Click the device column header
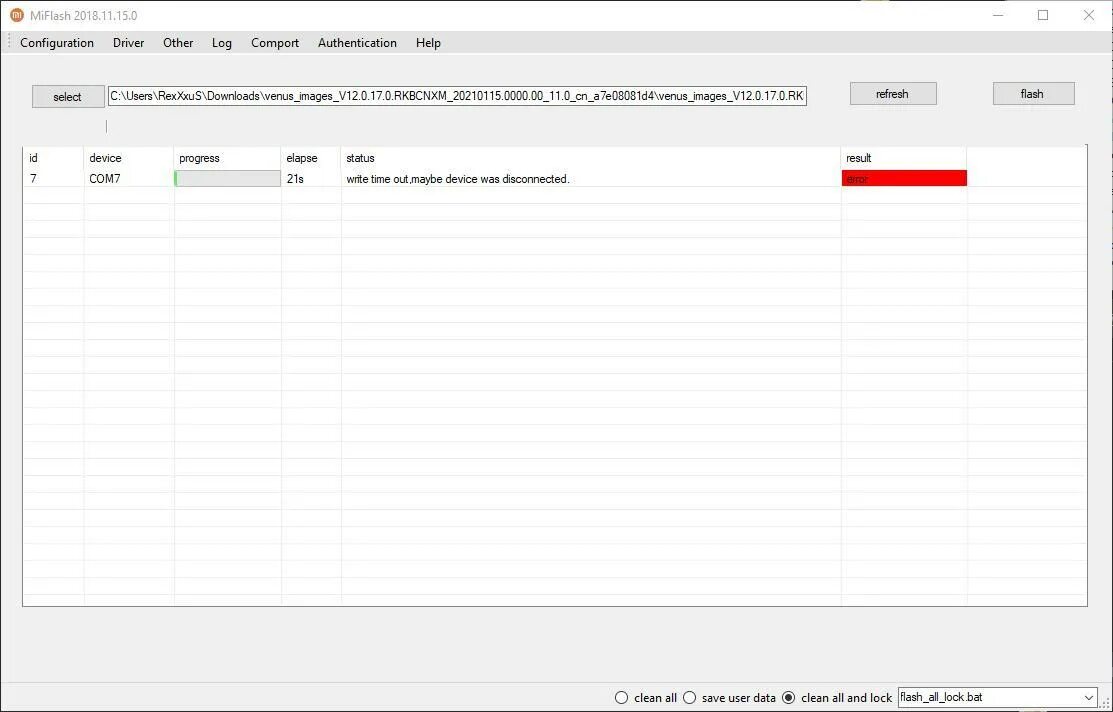 point(128,158)
